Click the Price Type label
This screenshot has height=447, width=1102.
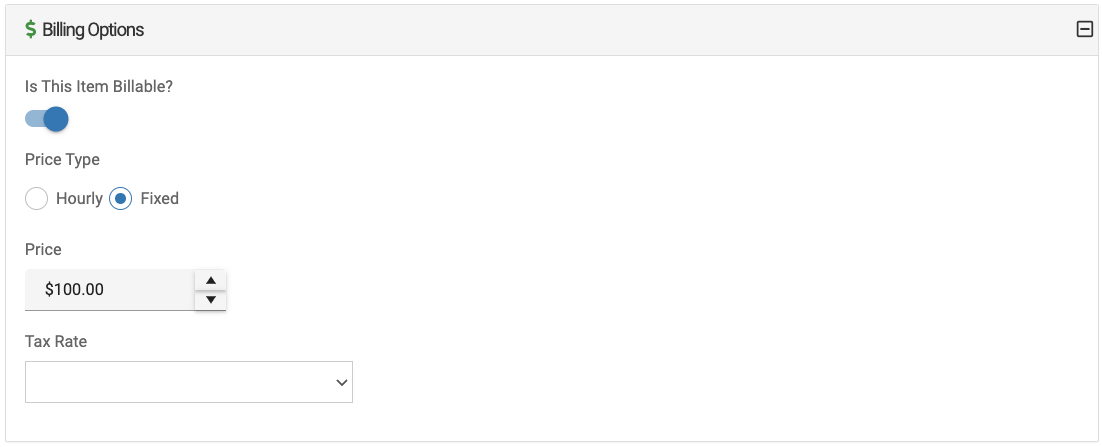click(62, 159)
